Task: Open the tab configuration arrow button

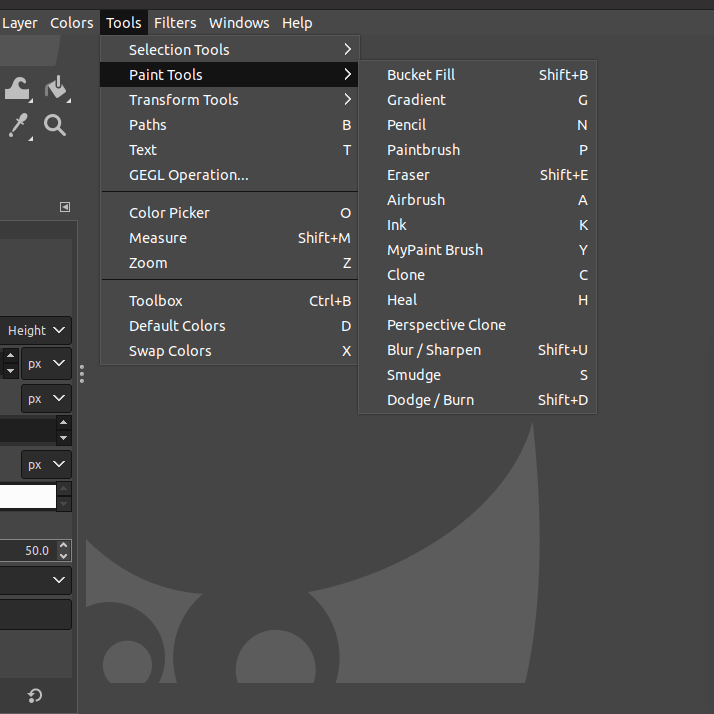Action: (x=65, y=207)
